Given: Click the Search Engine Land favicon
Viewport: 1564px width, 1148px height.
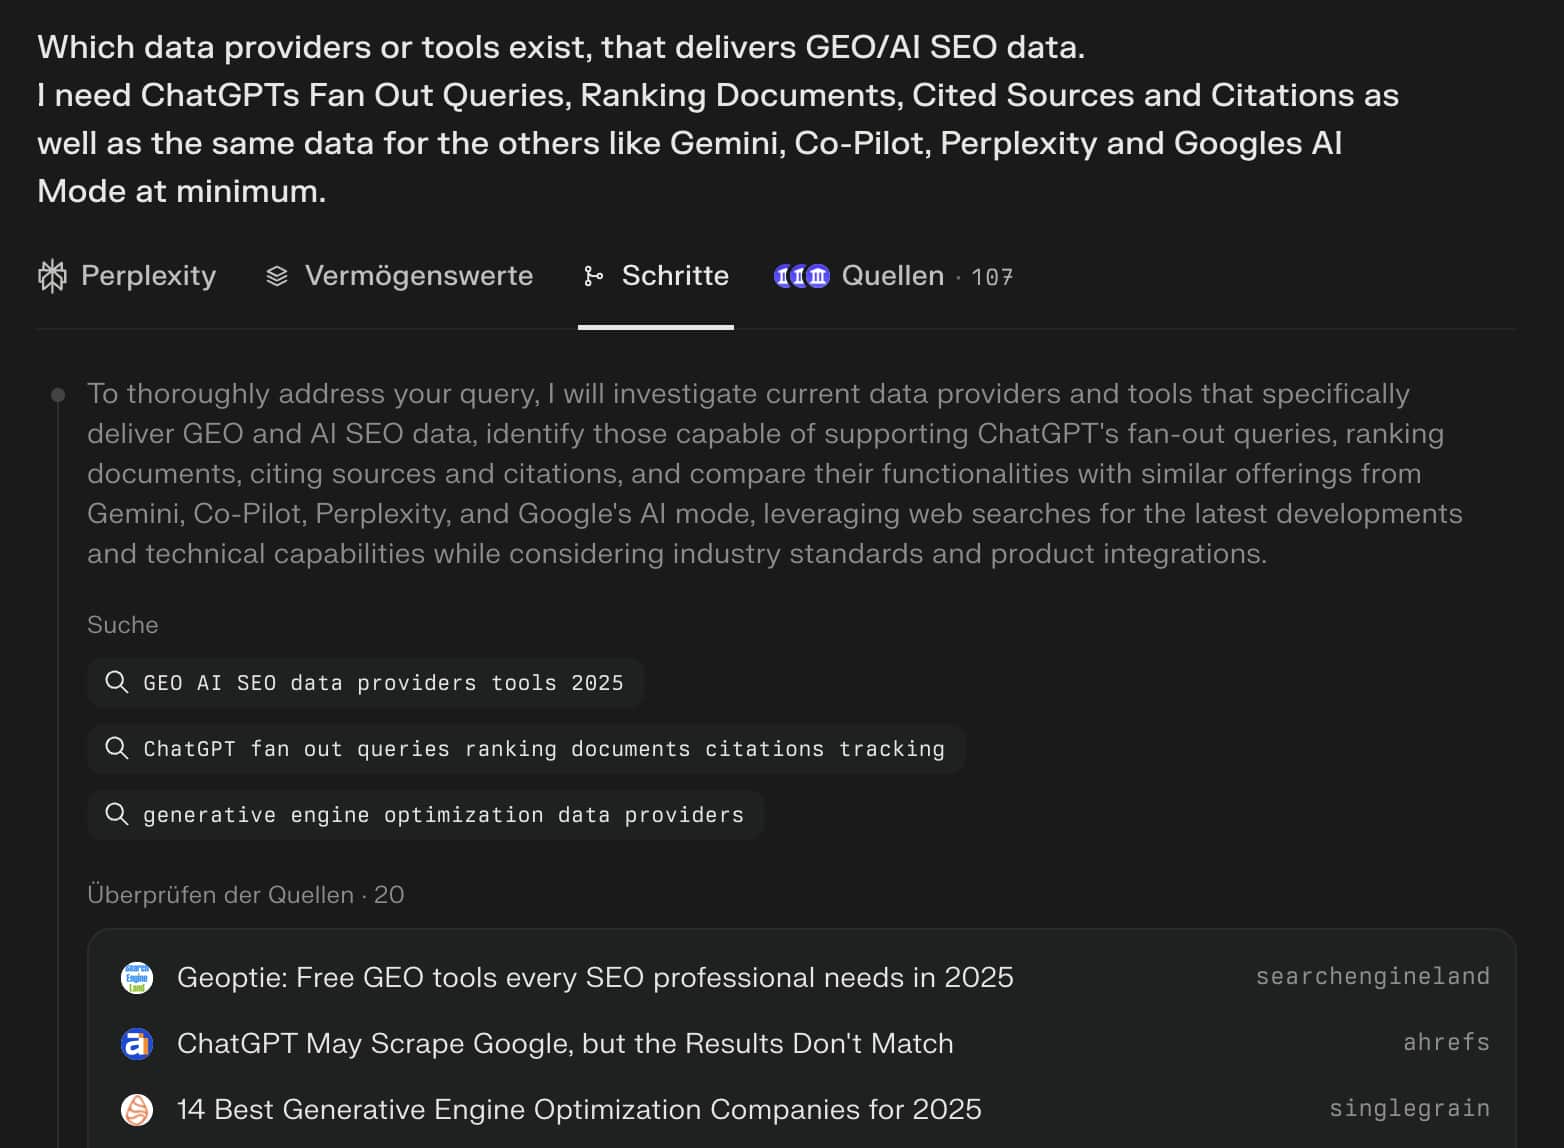Looking at the screenshot, I should coord(137,977).
